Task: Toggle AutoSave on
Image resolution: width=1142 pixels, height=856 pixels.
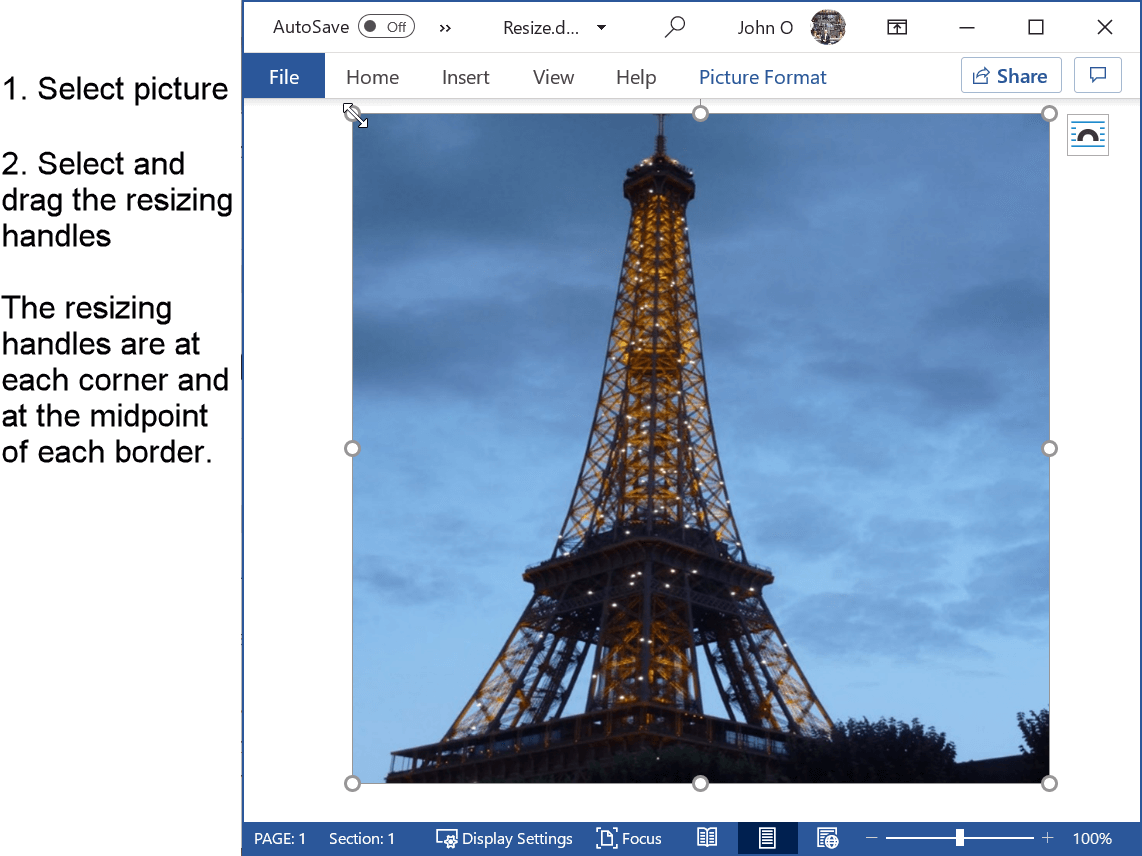Action: (386, 27)
